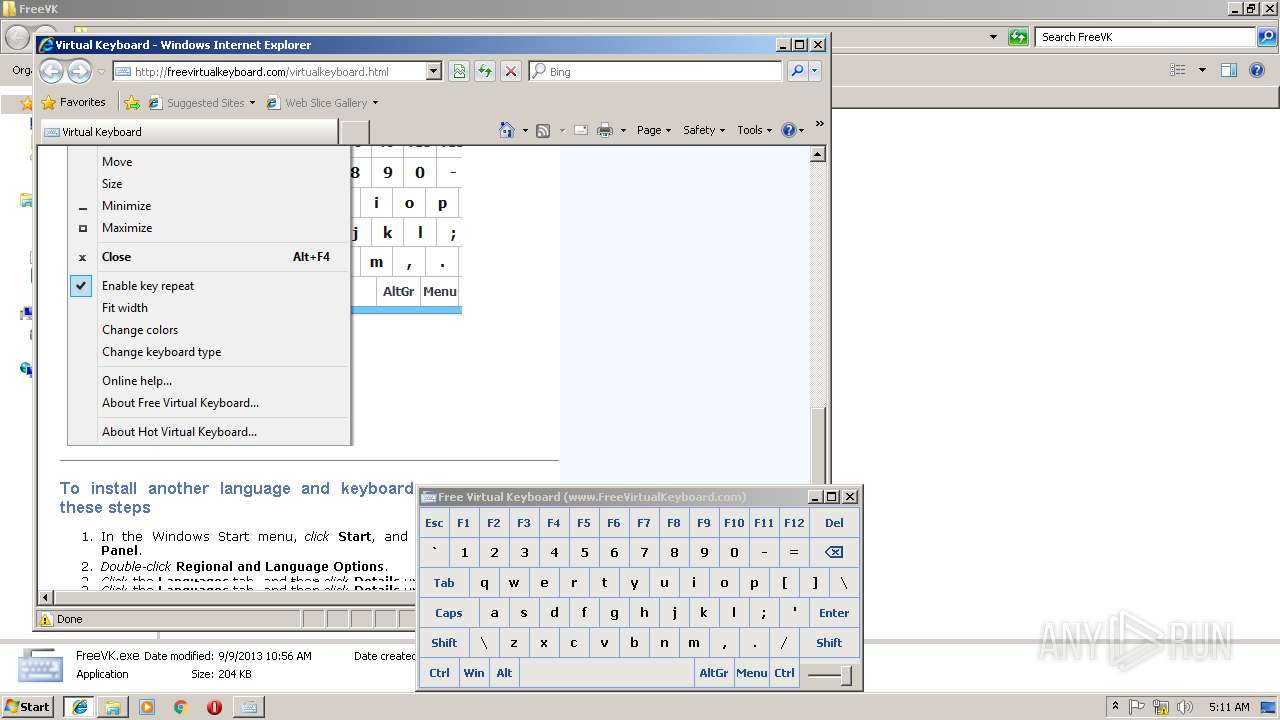
Task: Toggle the right Shift key on keyboard
Action: tap(829, 643)
